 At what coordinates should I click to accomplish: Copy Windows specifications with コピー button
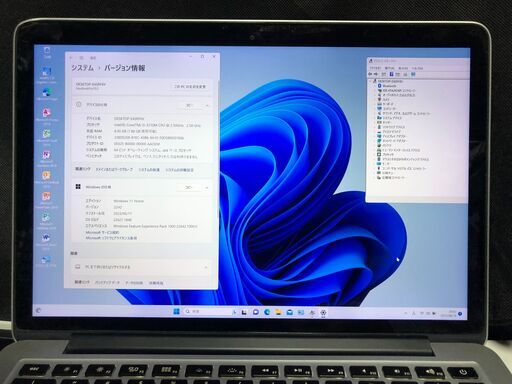point(189,187)
